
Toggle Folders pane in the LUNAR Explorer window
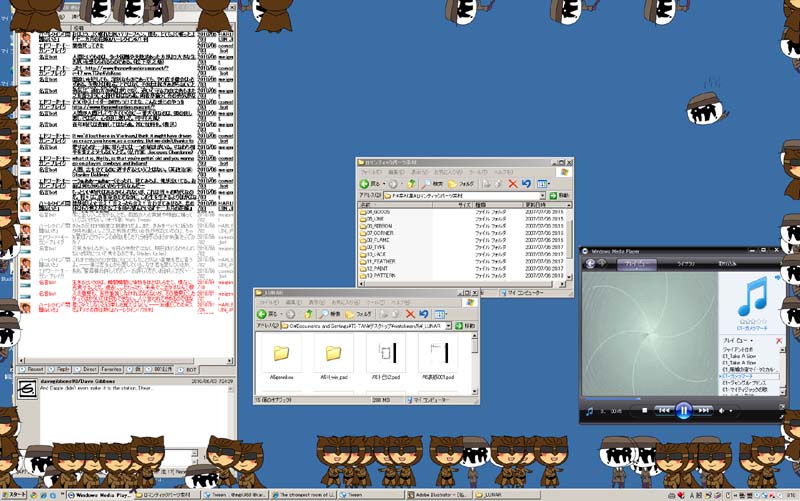pyautogui.click(x=358, y=314)
